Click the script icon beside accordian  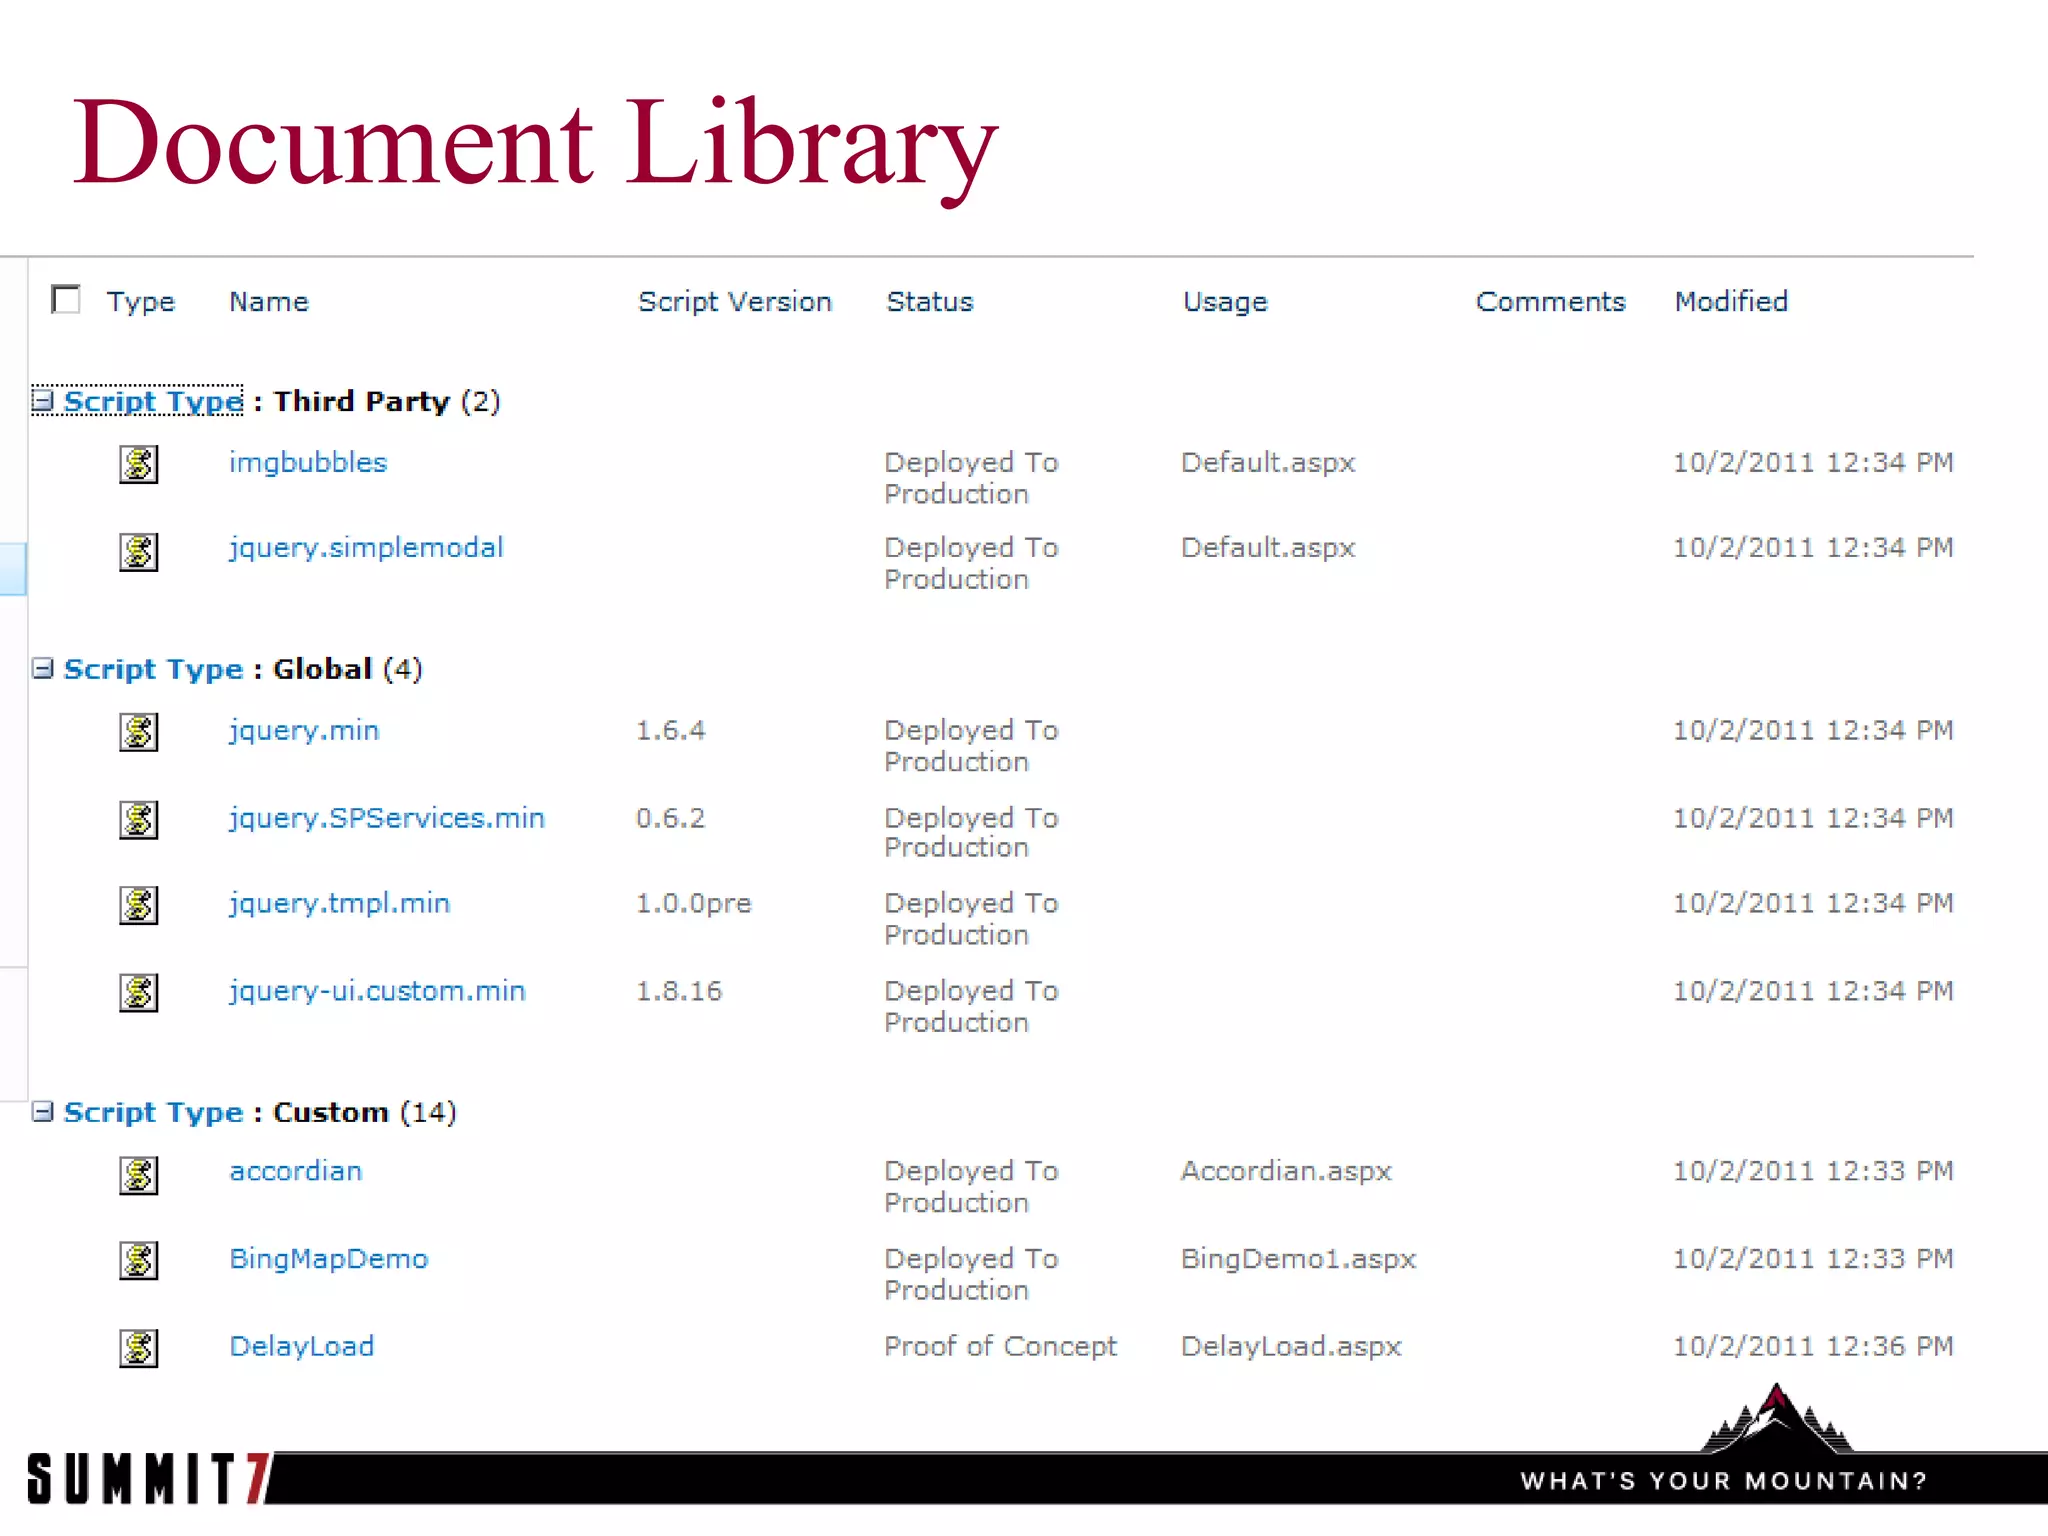pyautogui.click(x=139, y=1175)
